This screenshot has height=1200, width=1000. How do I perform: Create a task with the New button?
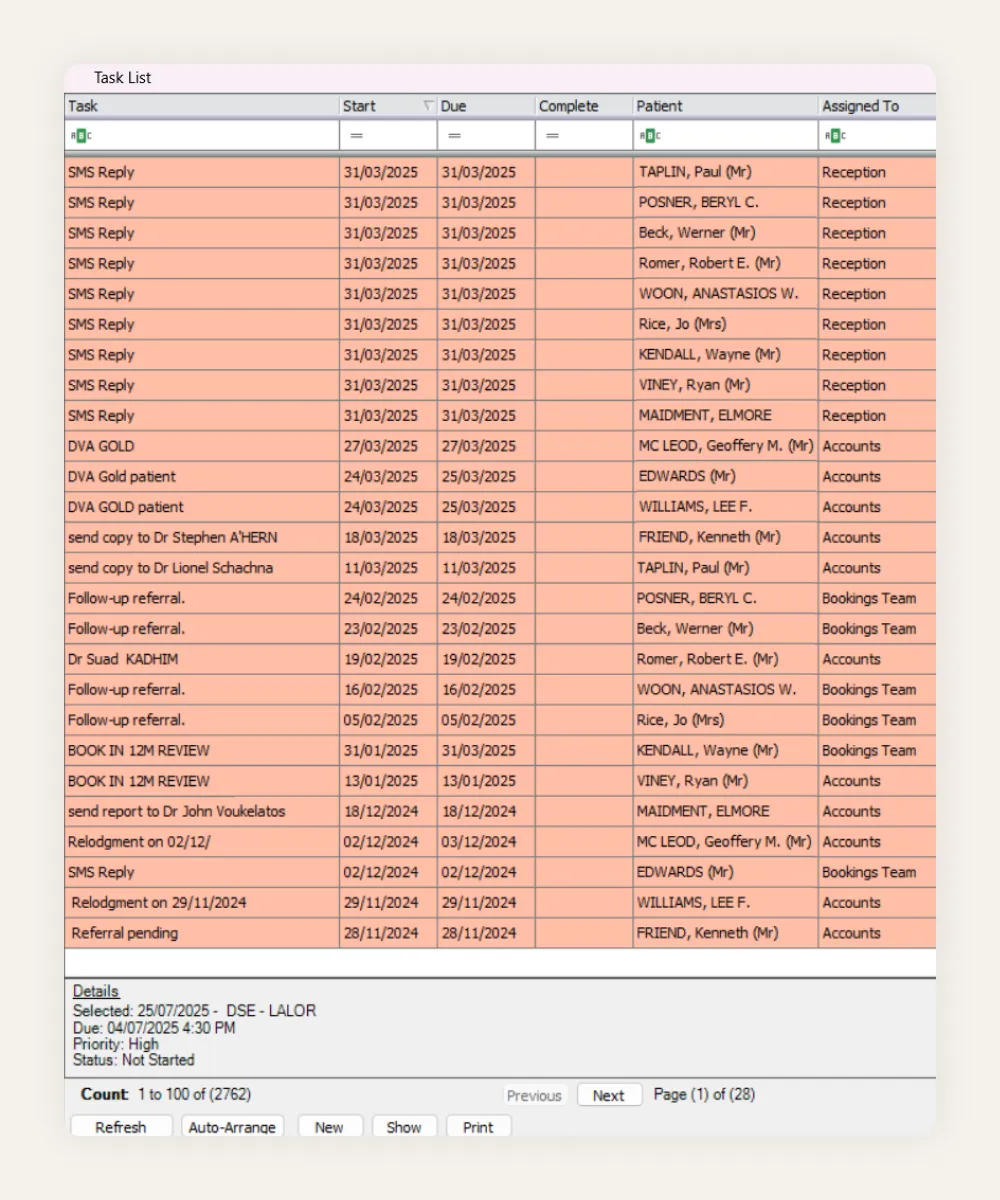point(329,1127)
